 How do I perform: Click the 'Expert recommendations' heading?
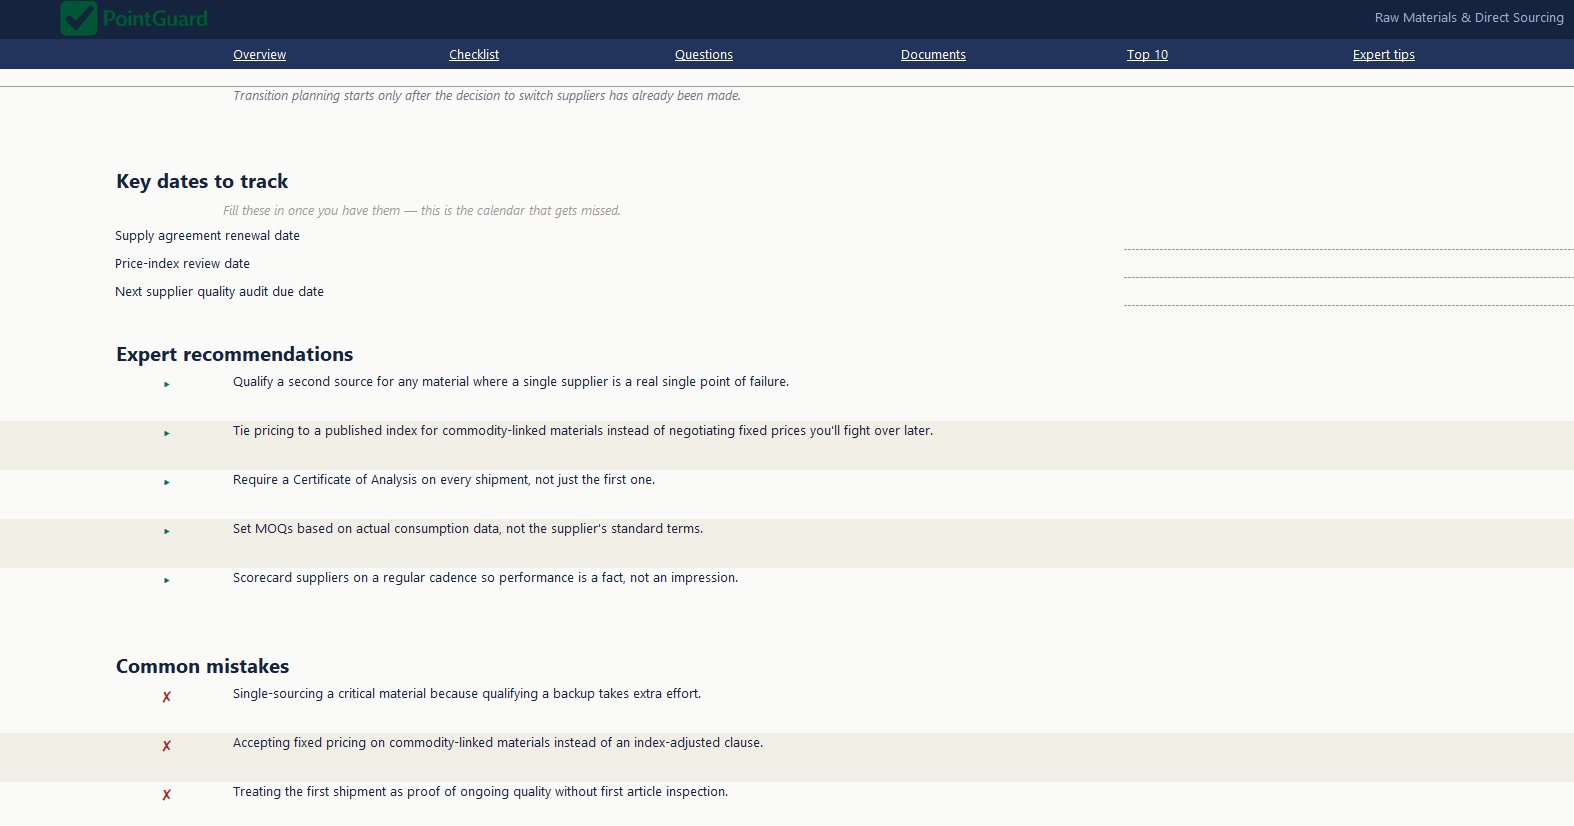(235, 354)
